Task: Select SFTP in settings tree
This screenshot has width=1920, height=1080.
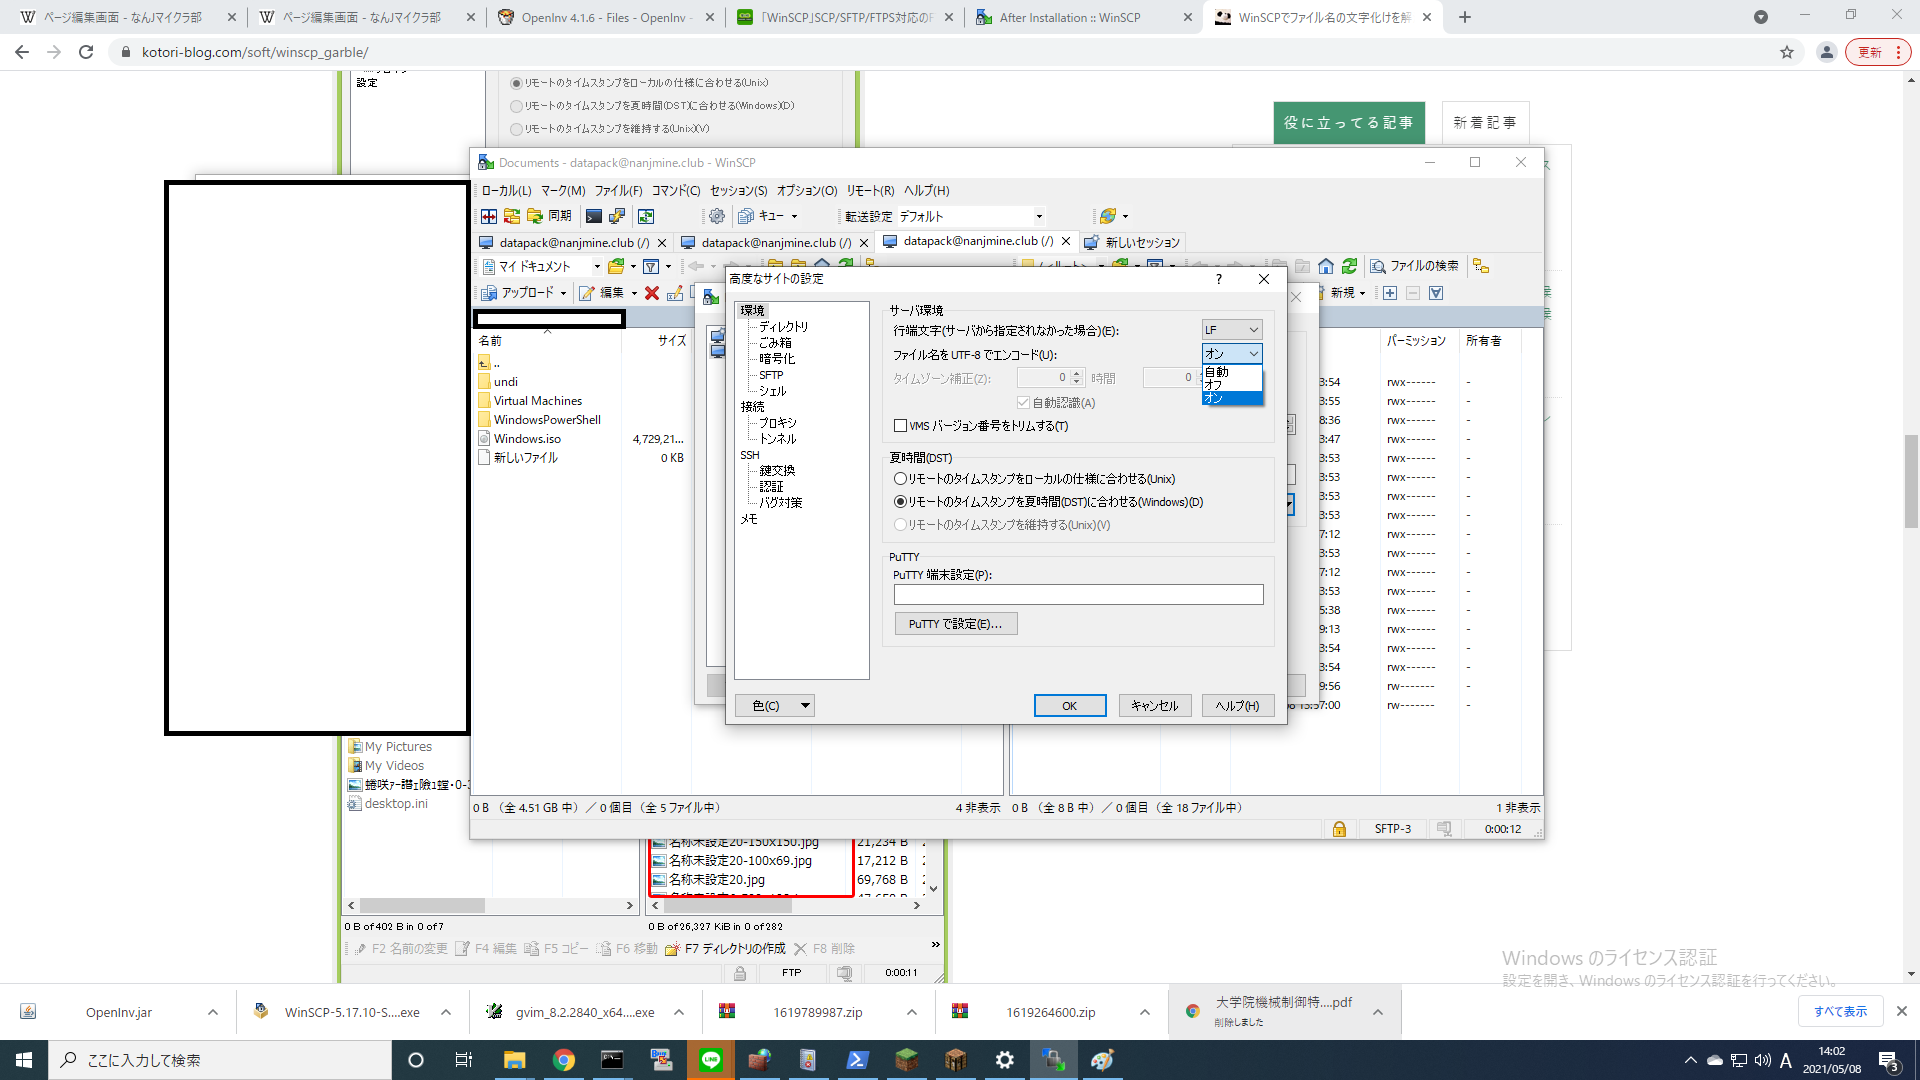Action: point(771,375)
